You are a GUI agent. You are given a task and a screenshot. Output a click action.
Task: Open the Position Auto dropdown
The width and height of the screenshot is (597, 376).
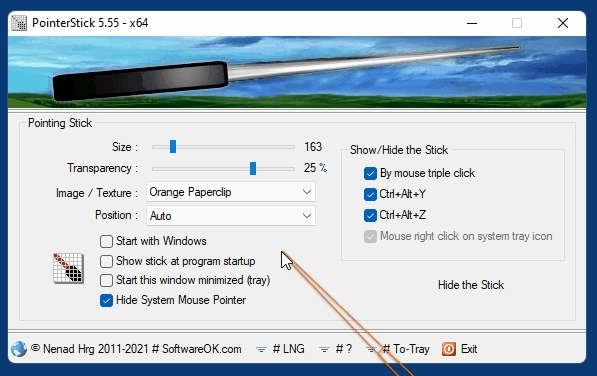pos(231,216)
